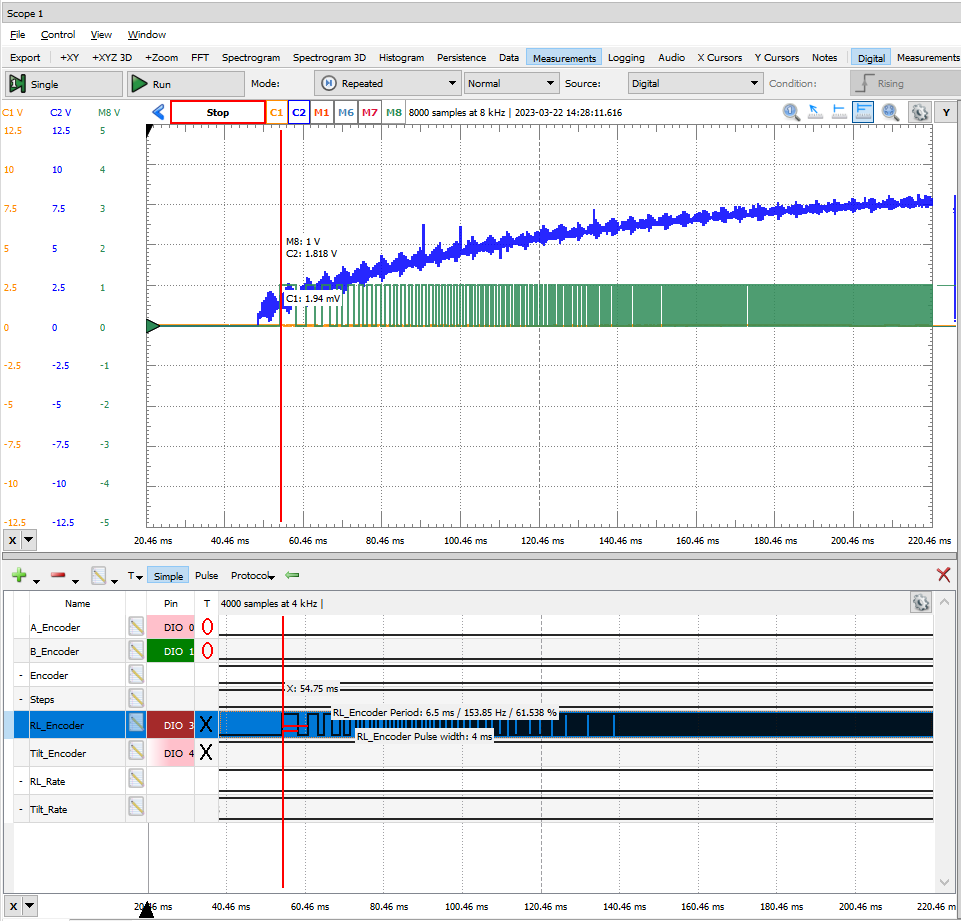Click the dark red DIO 3 pin cell
Image resolution: width=961 pixels, height=921 pixels.
(x=170, y=725)
